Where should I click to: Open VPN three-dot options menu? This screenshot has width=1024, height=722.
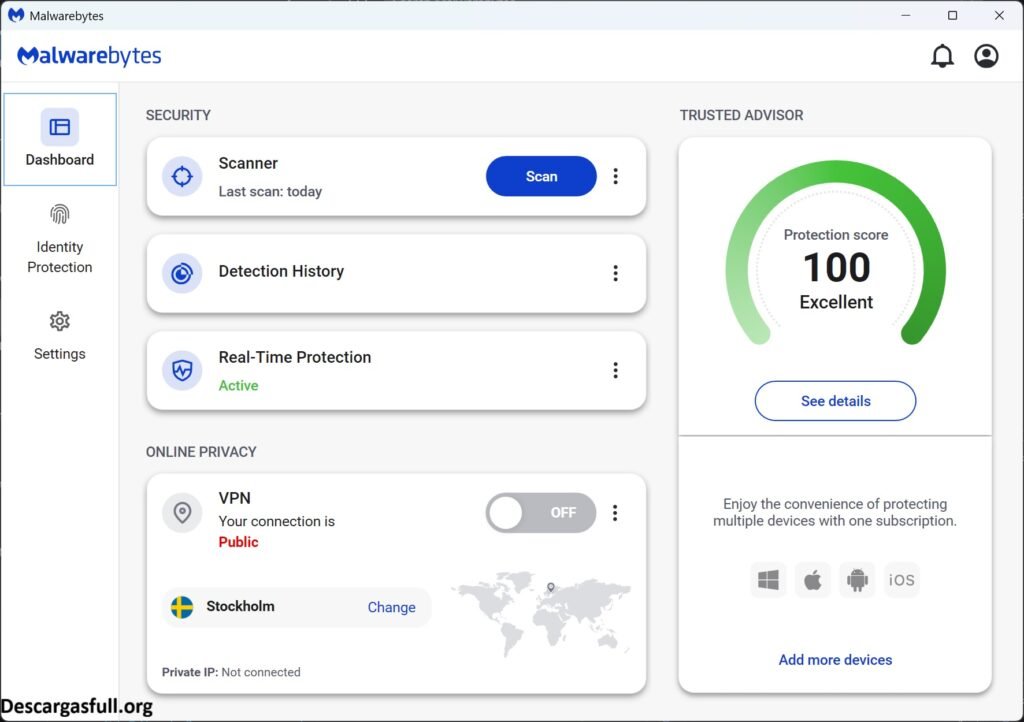tap(615, 513)
